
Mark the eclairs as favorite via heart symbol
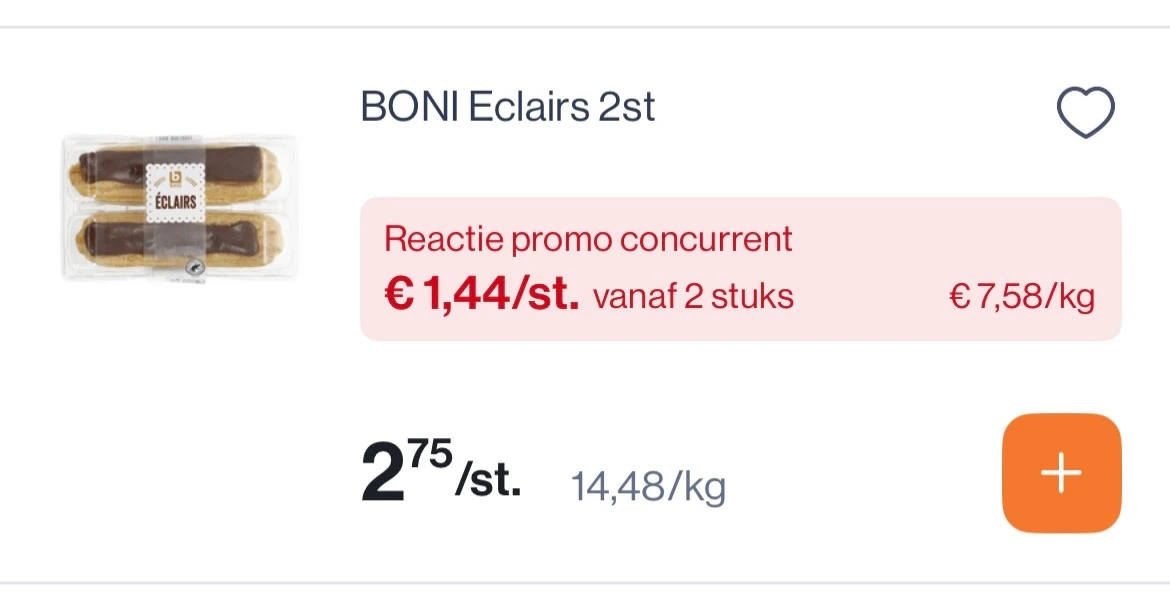1086,110
